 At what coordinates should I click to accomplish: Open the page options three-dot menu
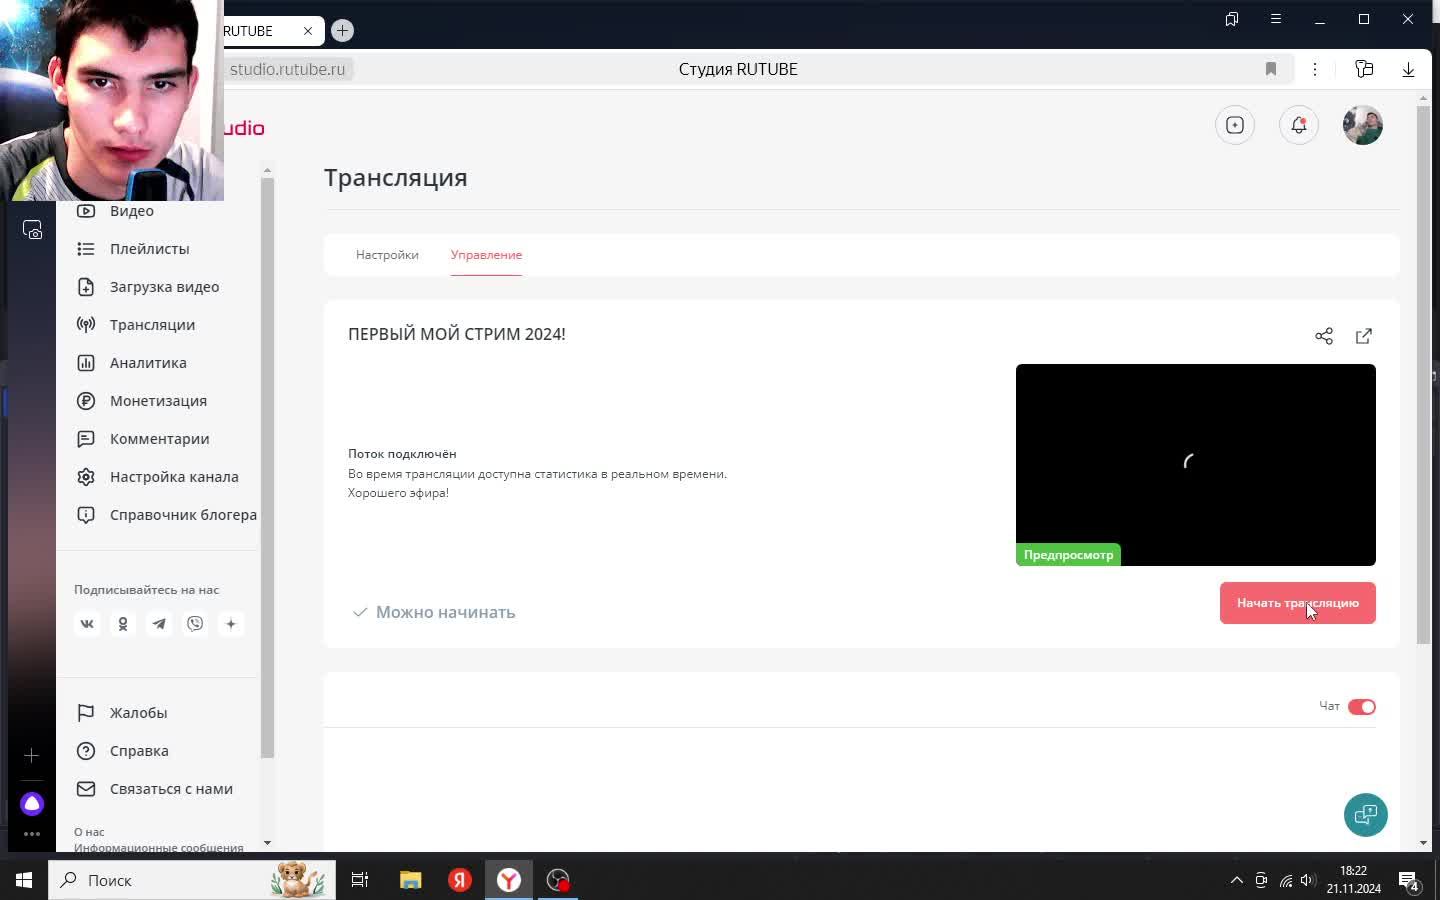point(1315,69)
